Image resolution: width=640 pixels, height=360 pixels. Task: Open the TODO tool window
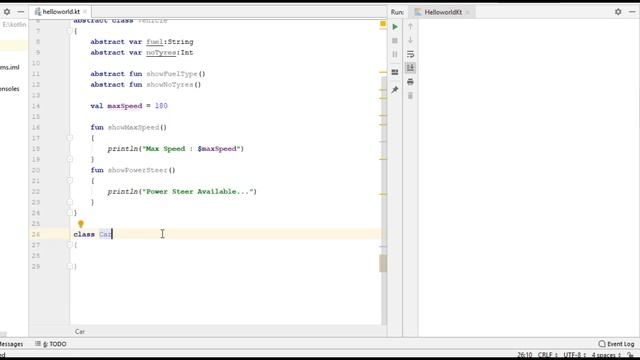(x=51, y=344)
